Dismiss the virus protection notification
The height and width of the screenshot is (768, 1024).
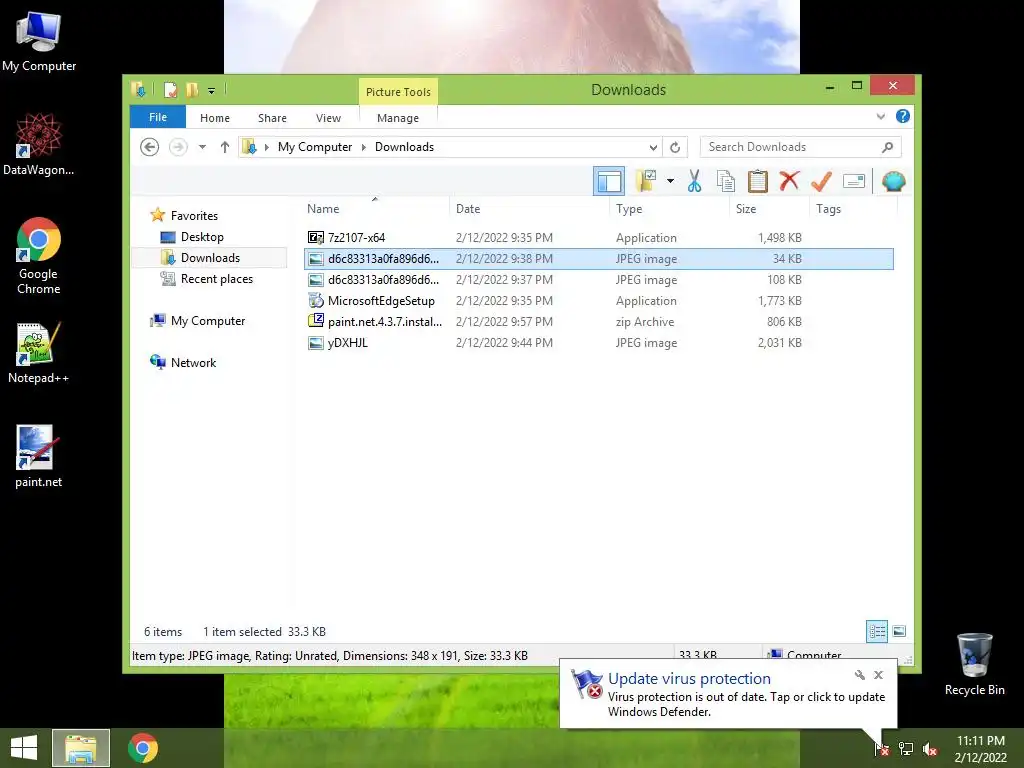point(878,675)
